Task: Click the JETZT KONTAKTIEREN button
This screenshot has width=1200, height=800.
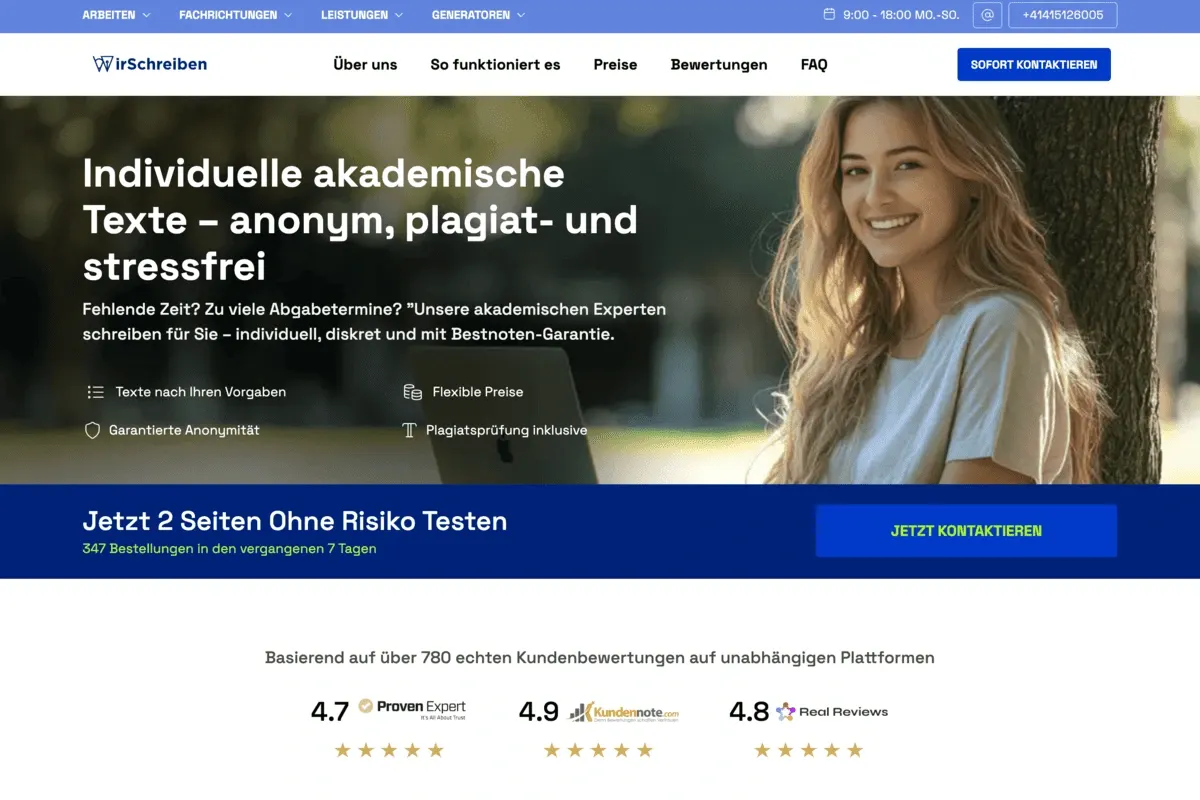Action: coord(966,531)
